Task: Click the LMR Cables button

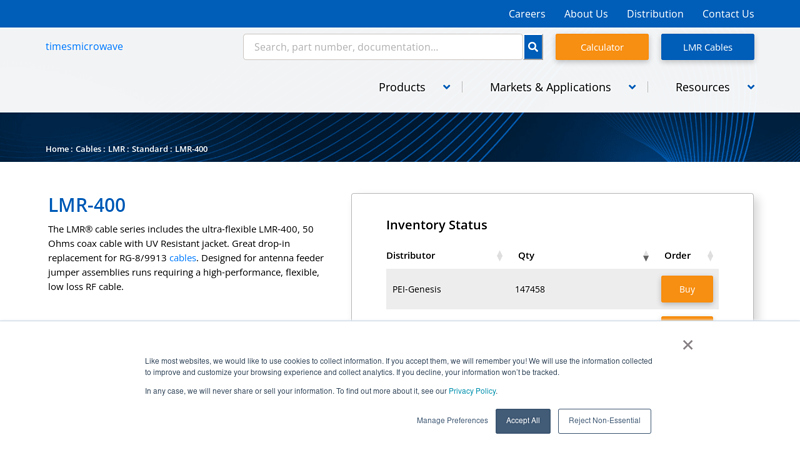Action: pos(707,47)
